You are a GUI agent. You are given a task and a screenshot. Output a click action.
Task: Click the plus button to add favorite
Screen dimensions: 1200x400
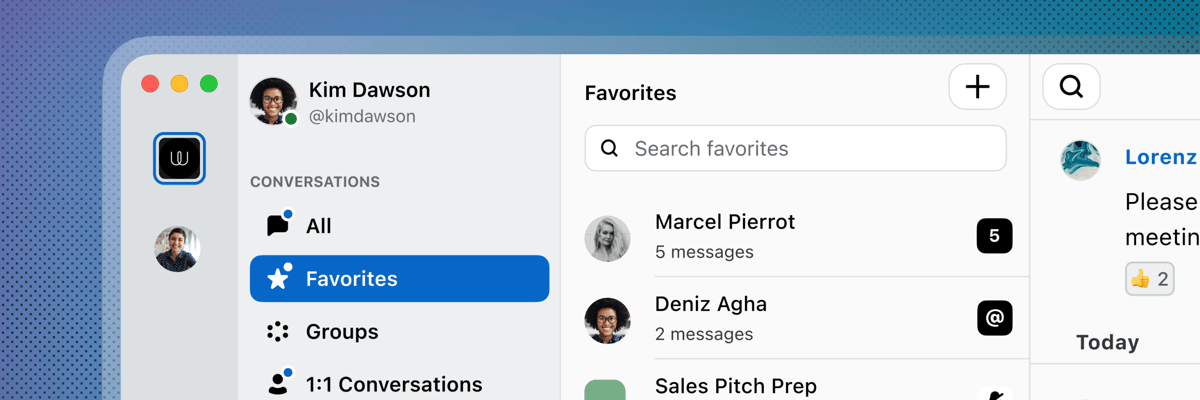(x=977, y=88)
